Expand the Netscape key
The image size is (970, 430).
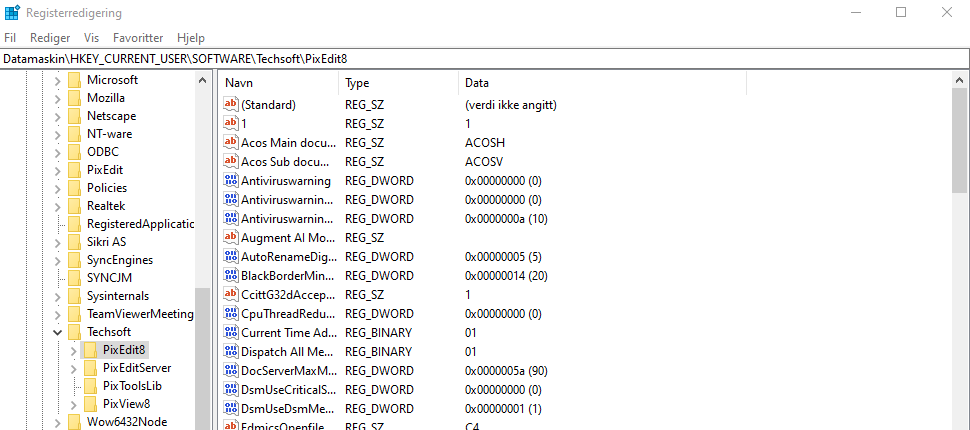click(x=57, y=116)
